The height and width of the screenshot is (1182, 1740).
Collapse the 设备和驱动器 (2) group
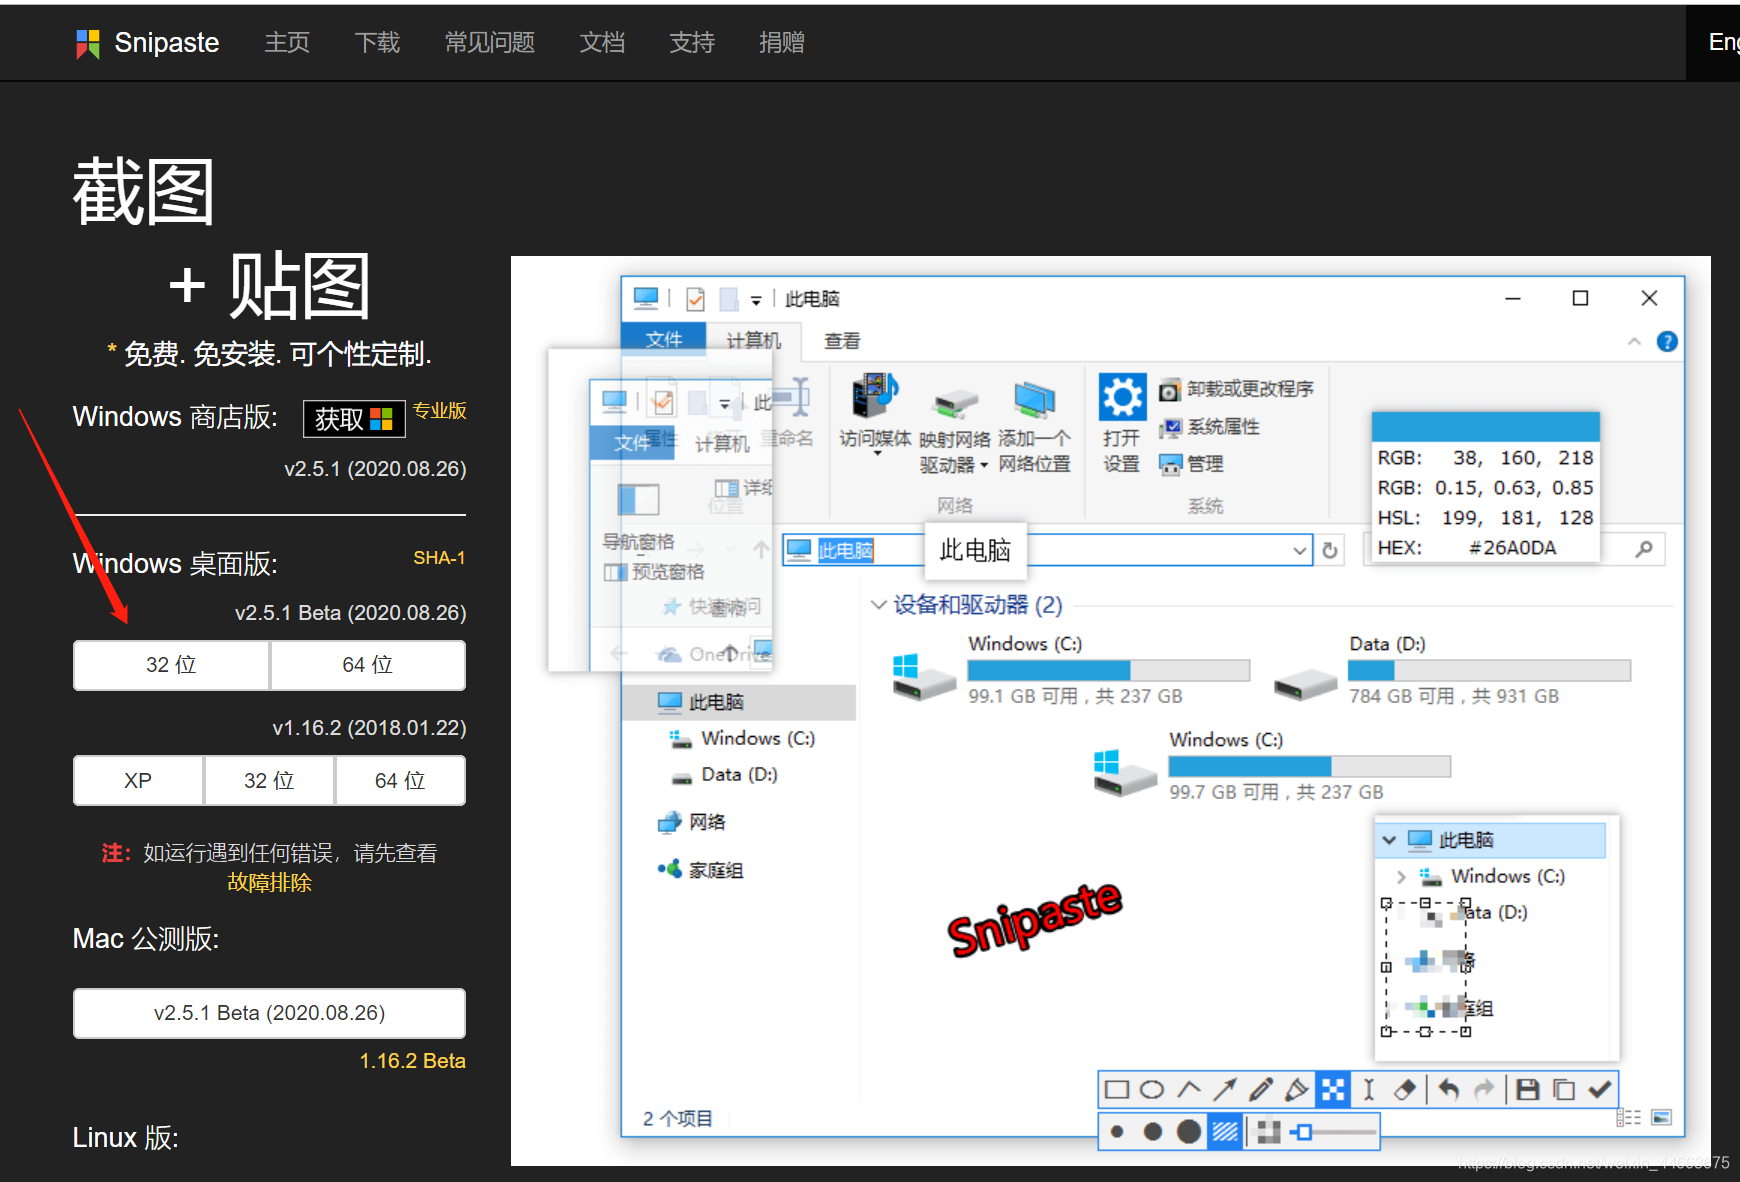[x=878, y=605]
